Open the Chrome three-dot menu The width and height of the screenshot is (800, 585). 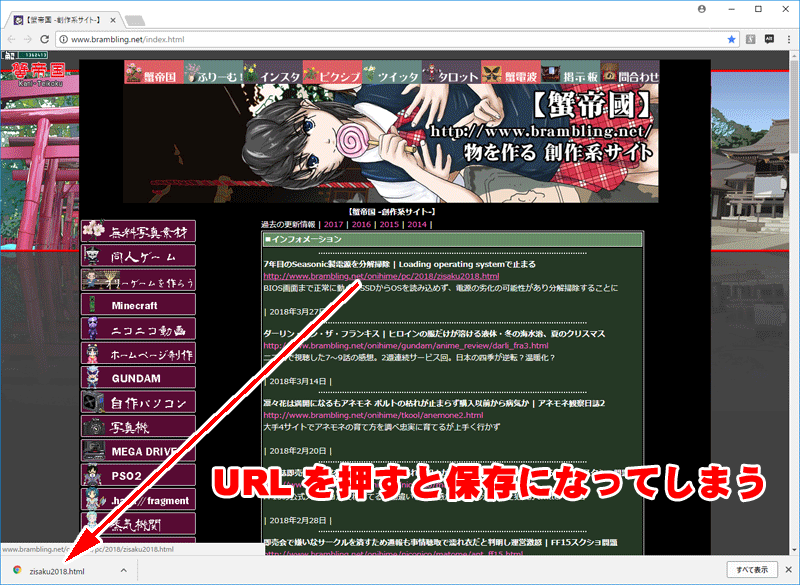tap(789, 39)
